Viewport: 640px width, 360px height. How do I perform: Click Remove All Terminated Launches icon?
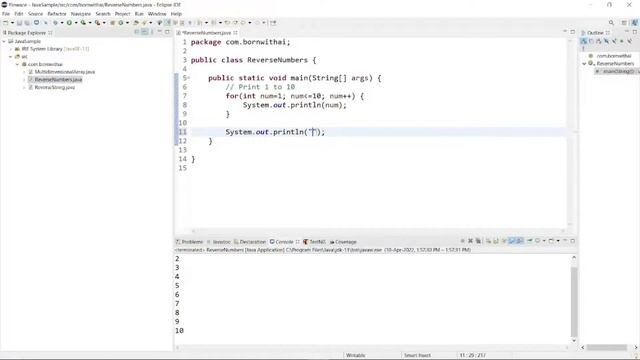478,241
